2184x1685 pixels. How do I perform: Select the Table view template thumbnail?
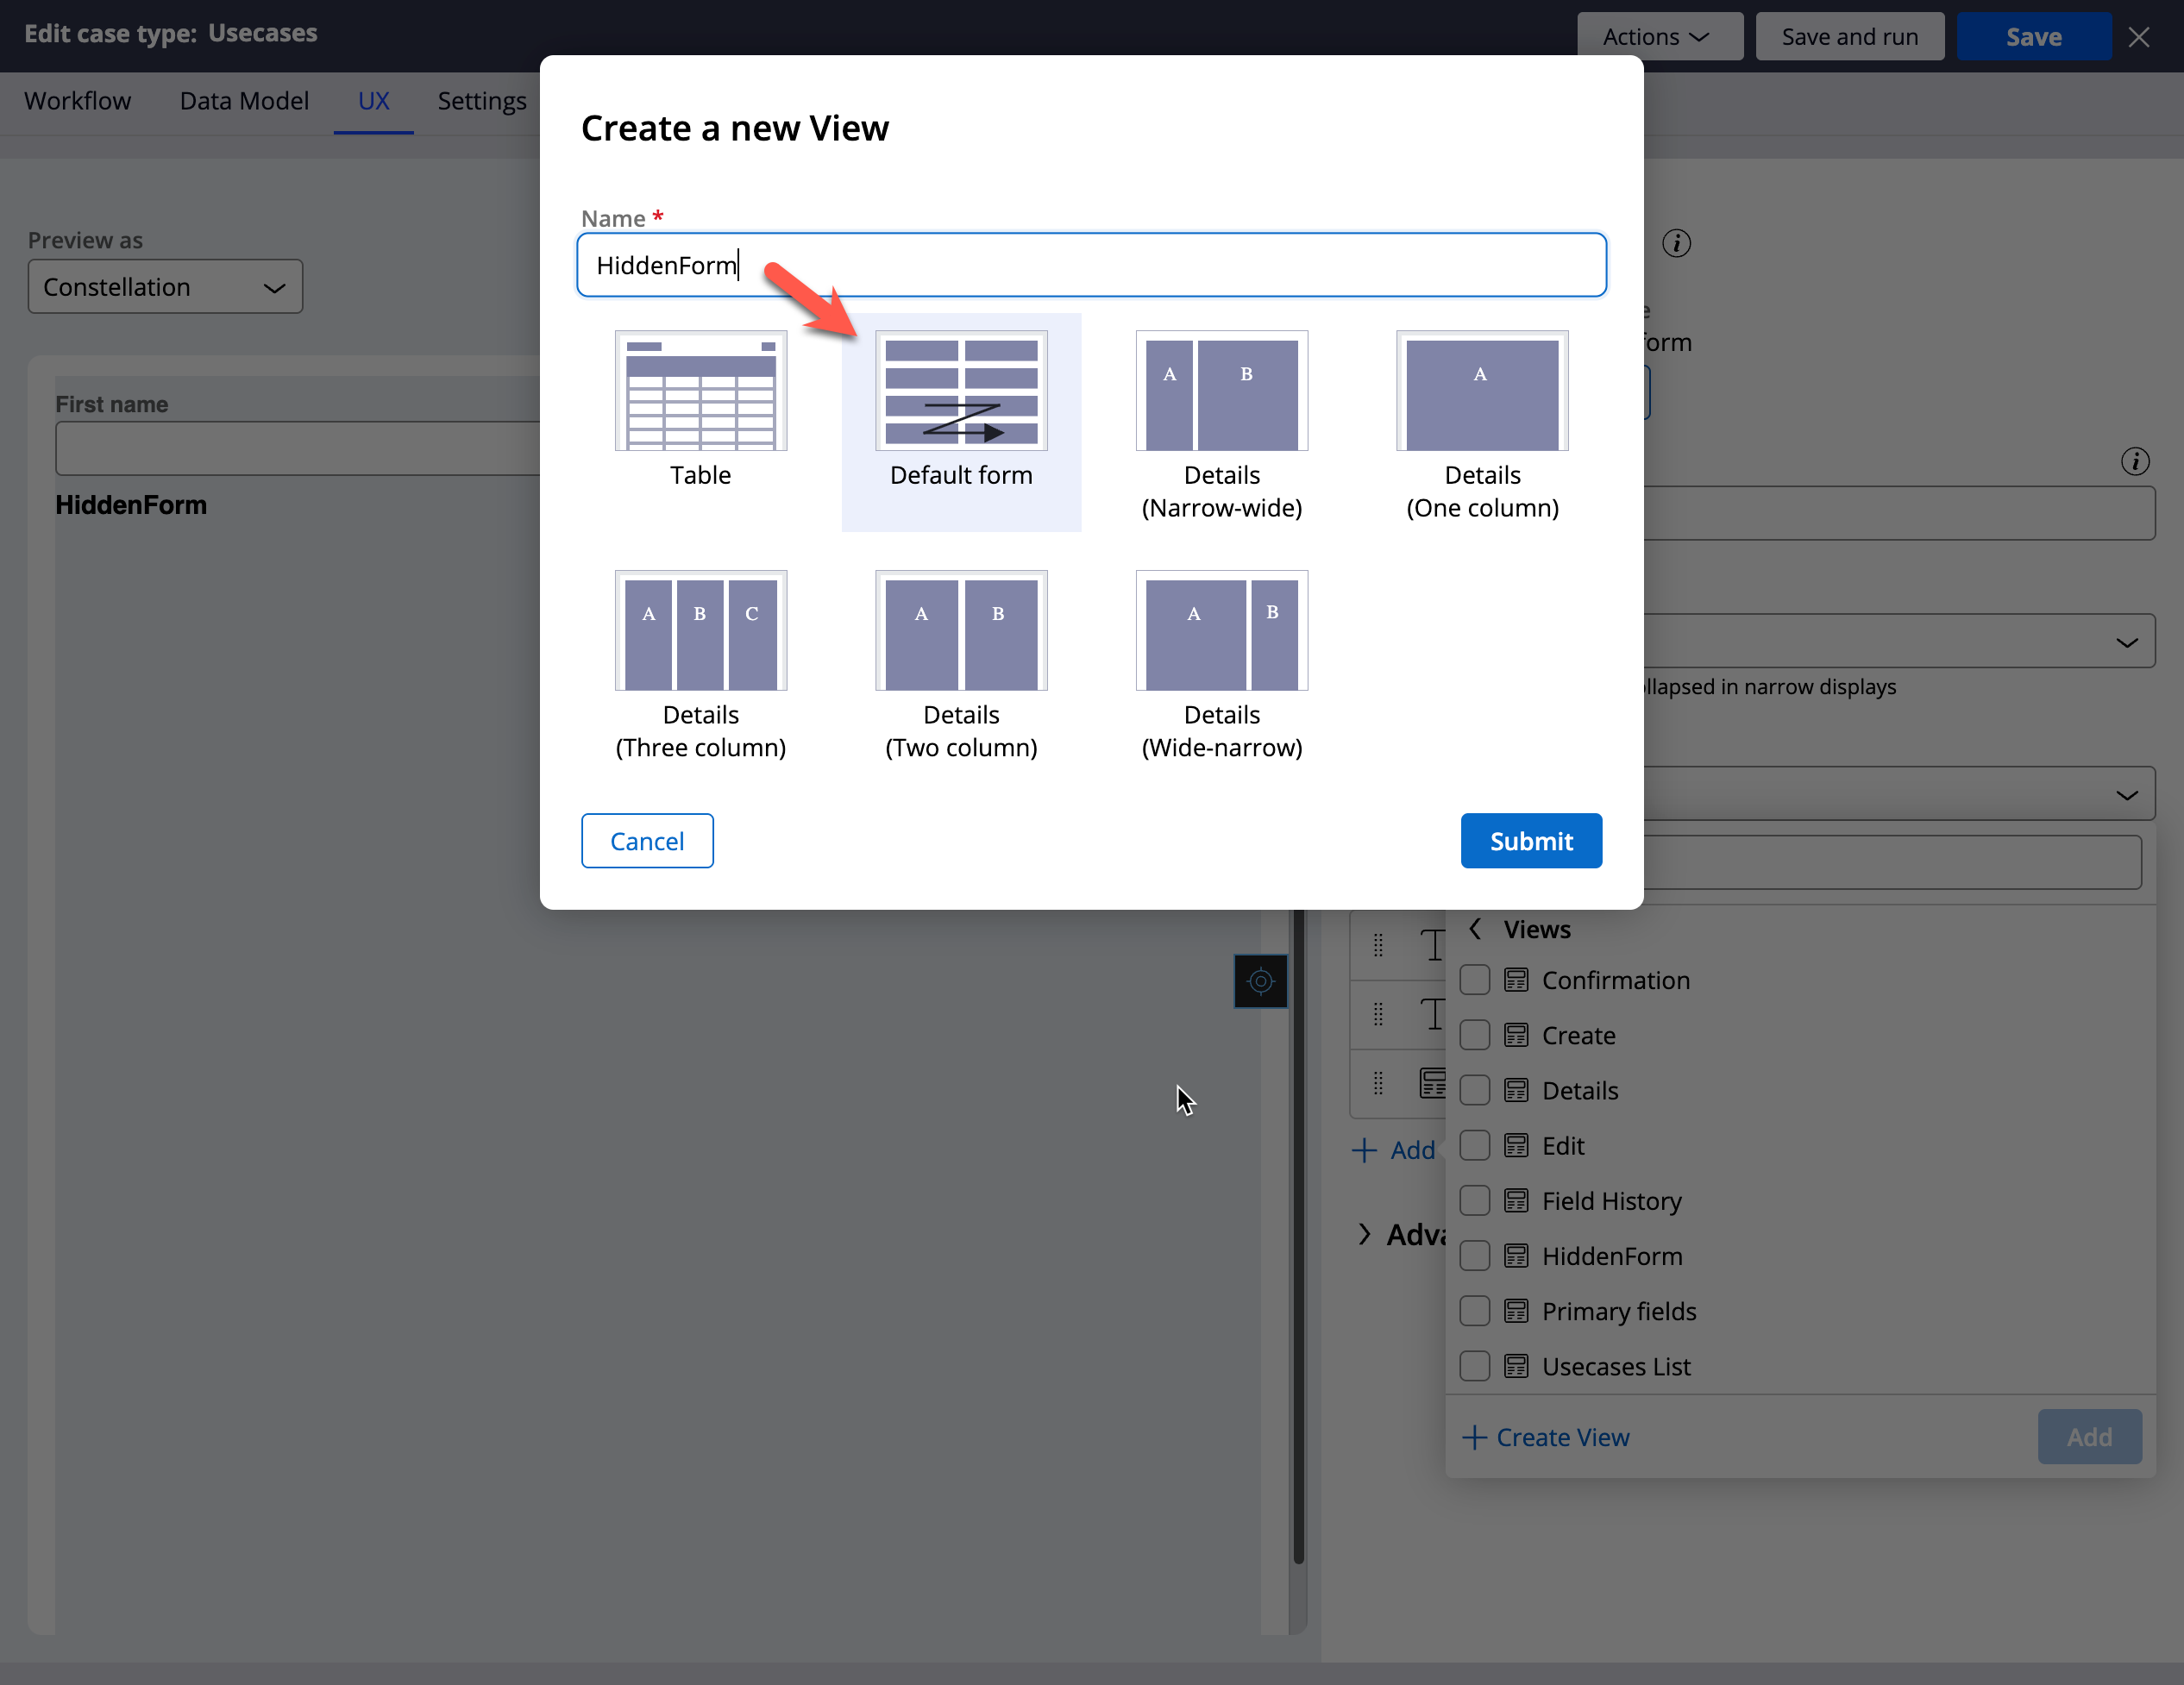tap(700, 391)
